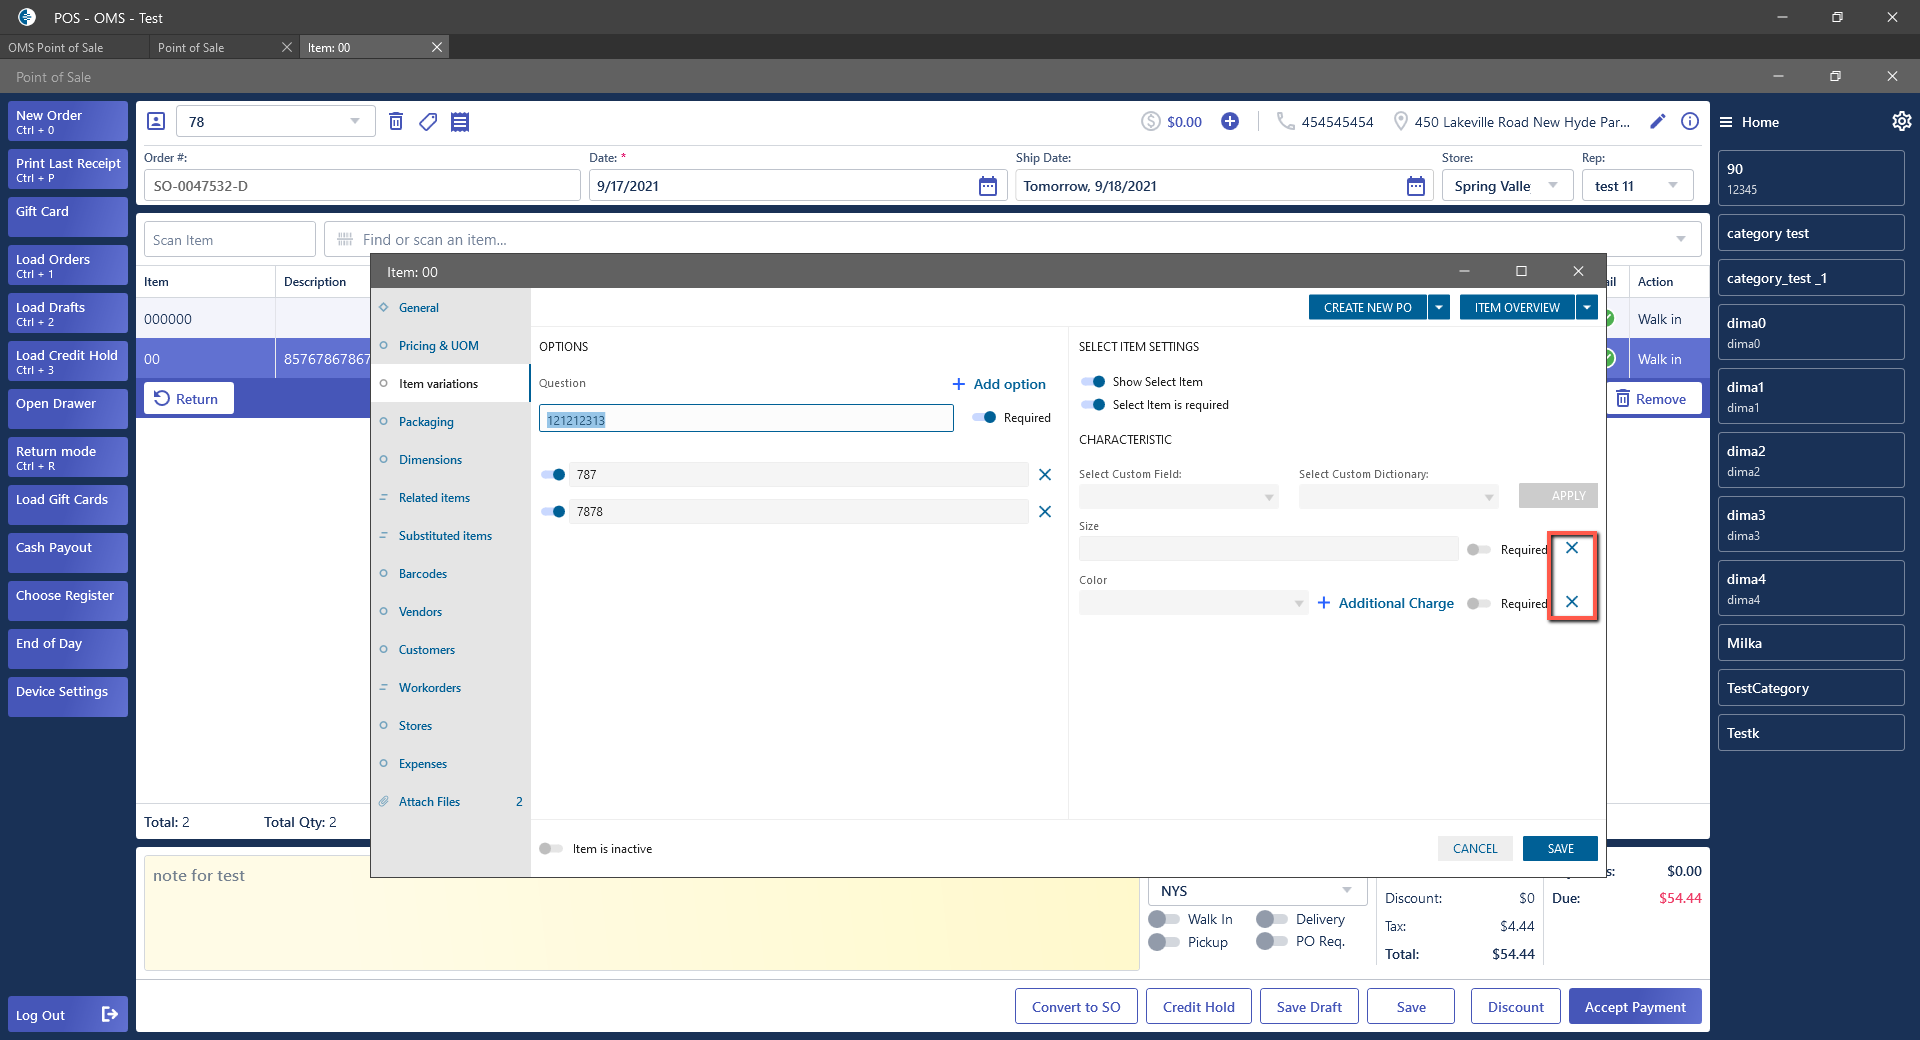Open the settings gear in Home panel

click(x=1901, y=122)
